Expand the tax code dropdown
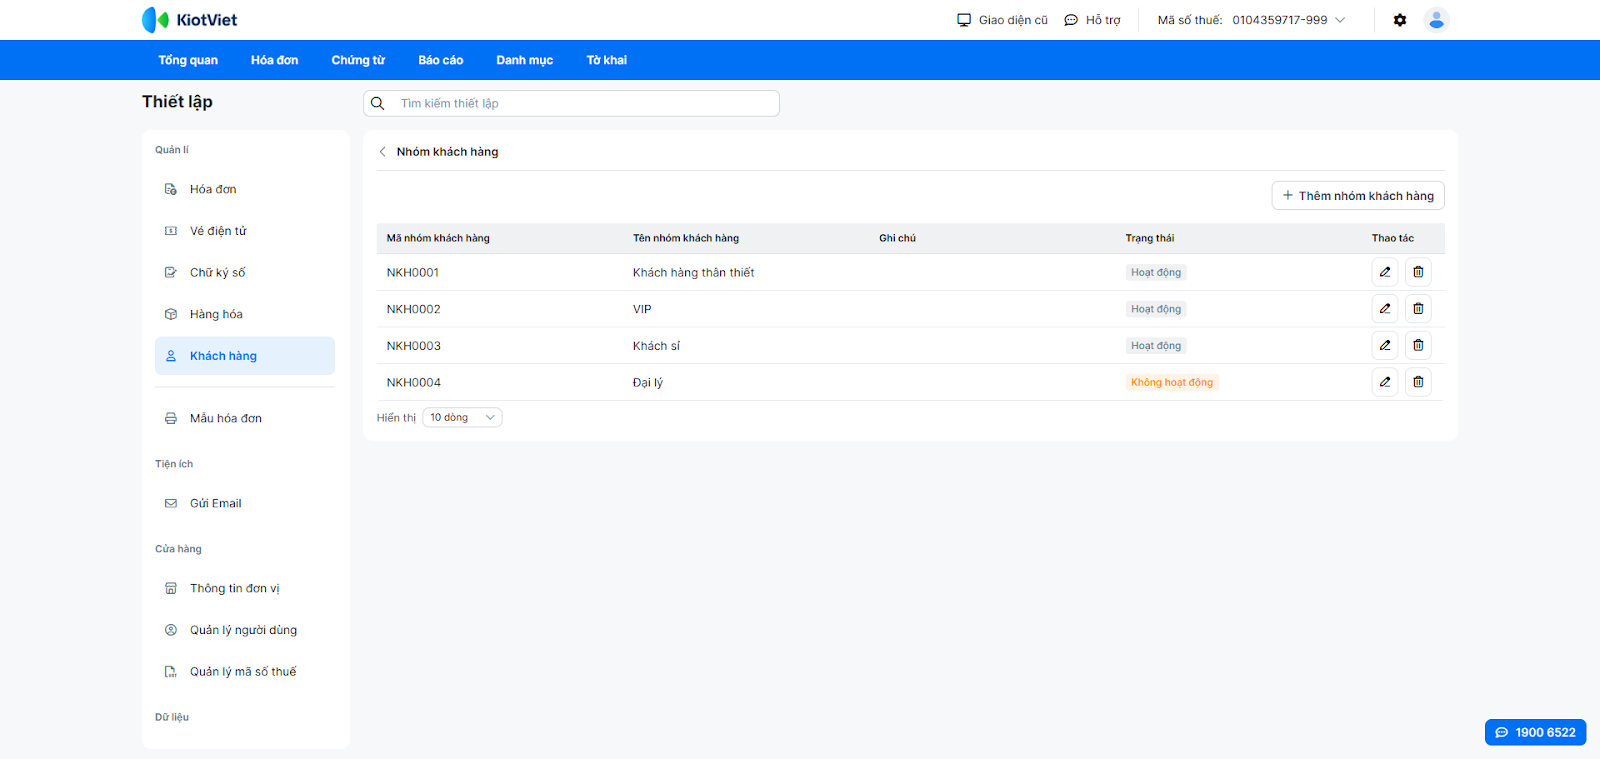 click(x=1340, y=20)
